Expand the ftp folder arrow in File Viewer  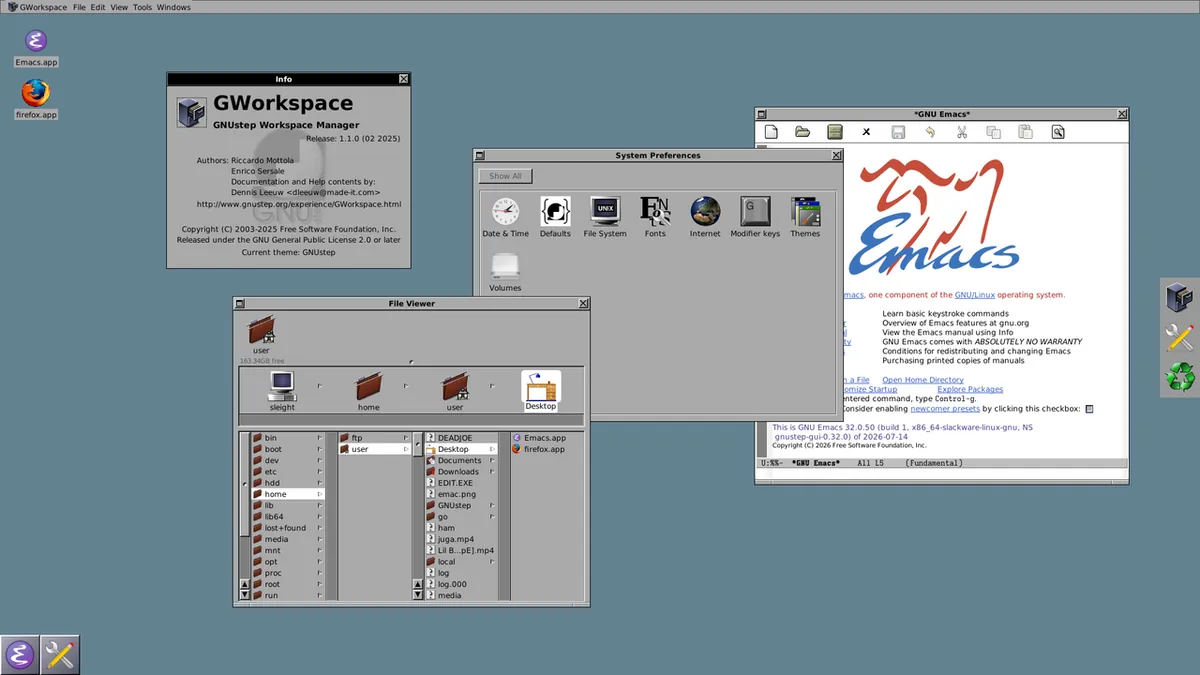[406, 438]
